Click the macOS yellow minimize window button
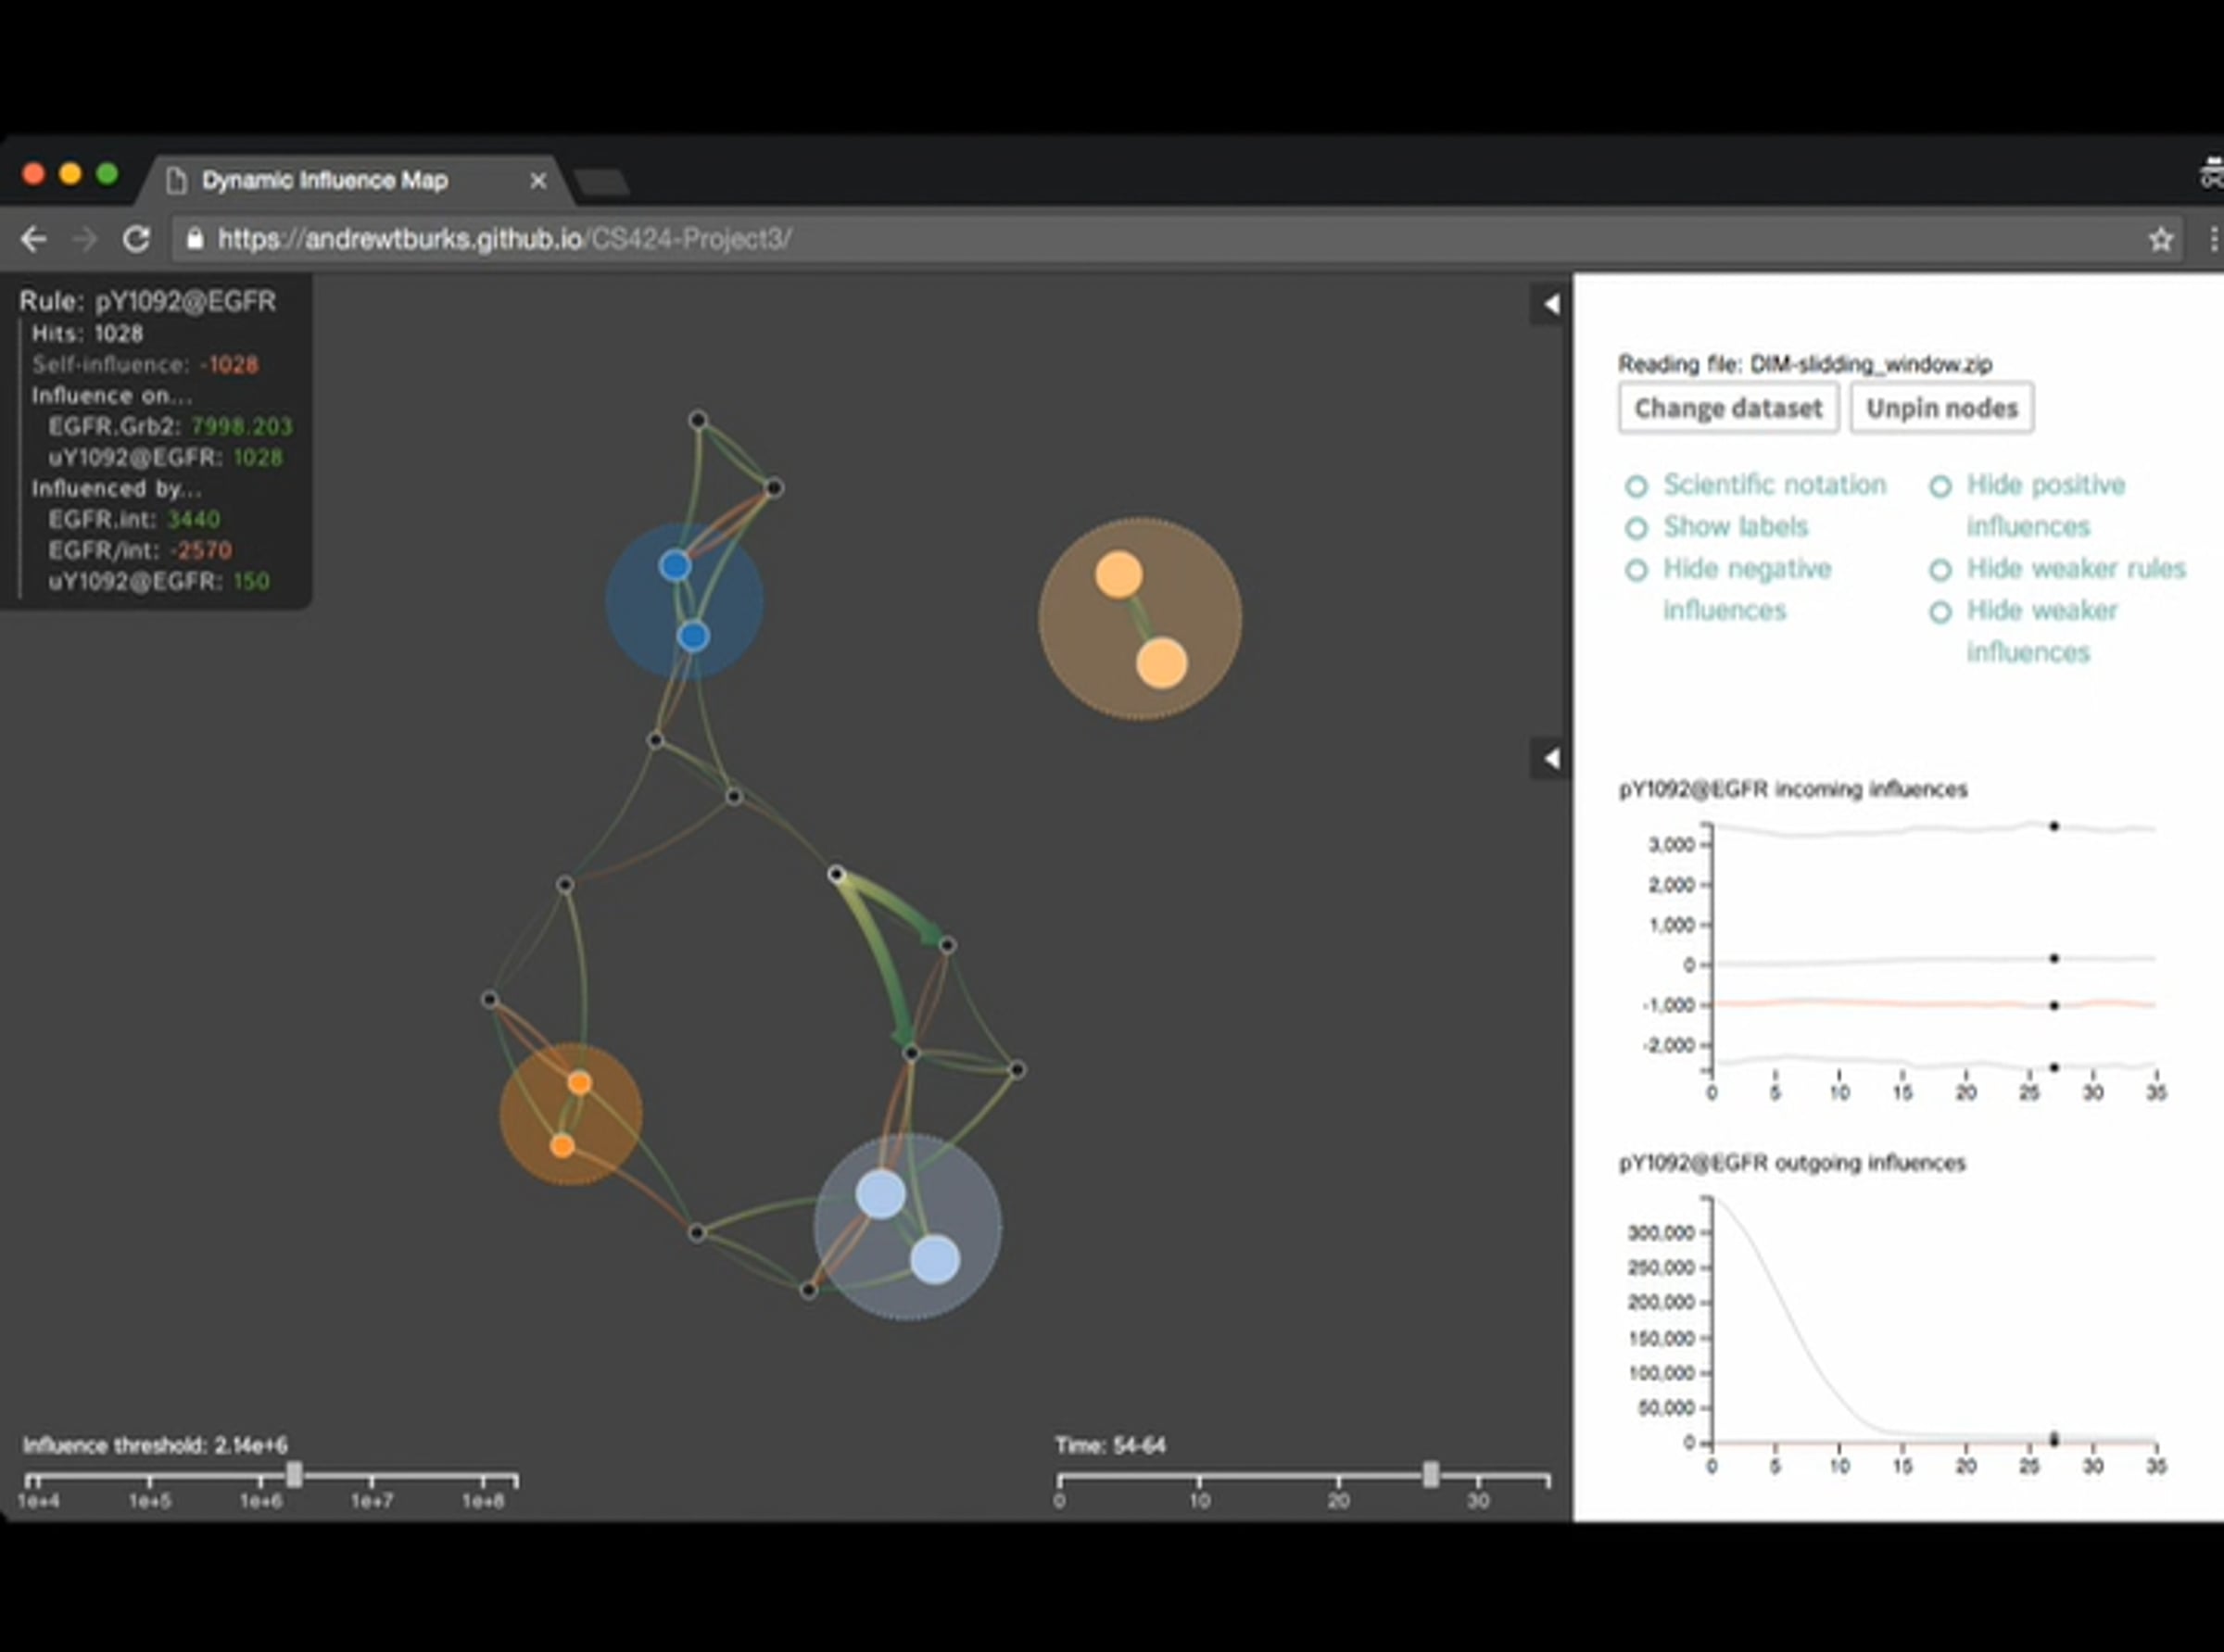Screen dimensions: 2224x1652 70,174
